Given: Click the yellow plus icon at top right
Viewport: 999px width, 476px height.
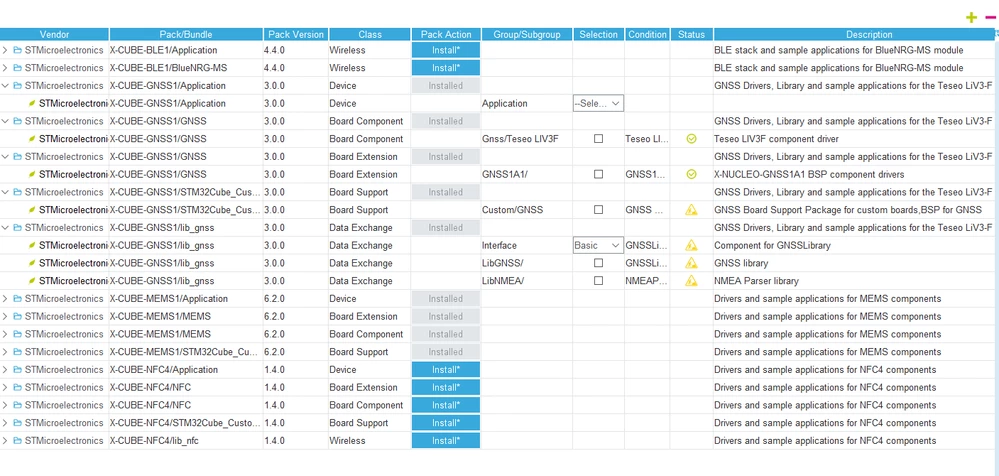Looking at the screenshot, I should tap(971, 17).
